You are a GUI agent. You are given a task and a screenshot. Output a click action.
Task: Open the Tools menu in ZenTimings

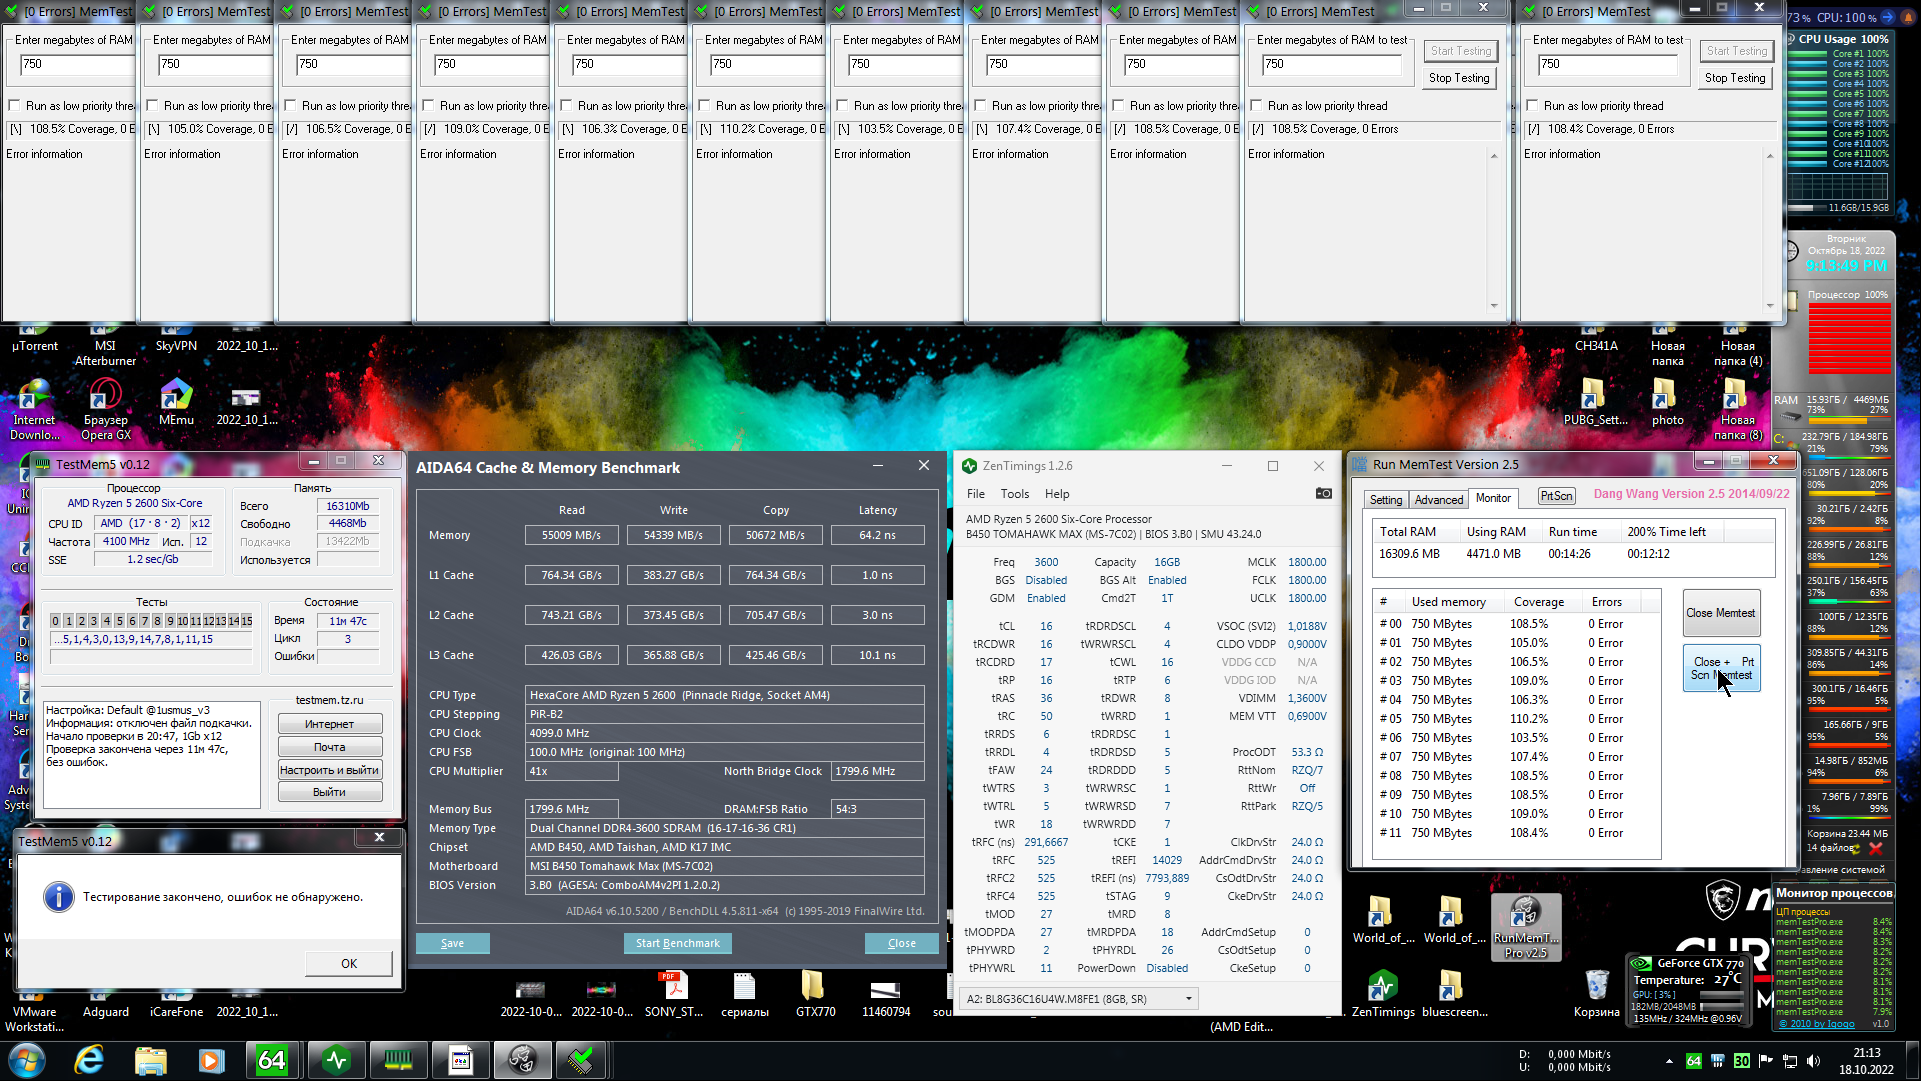tap(1014, 494)
